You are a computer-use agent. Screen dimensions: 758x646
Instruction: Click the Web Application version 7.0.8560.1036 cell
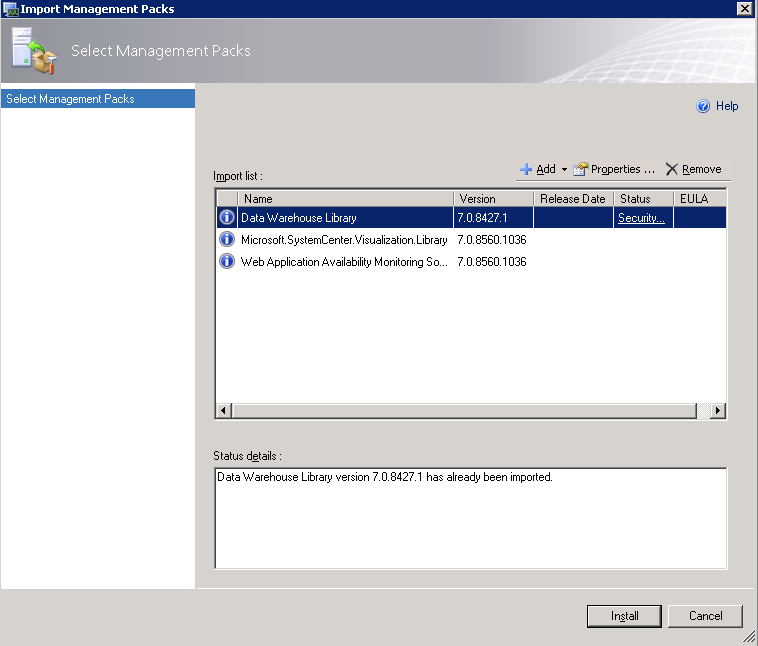click(492, 262)
